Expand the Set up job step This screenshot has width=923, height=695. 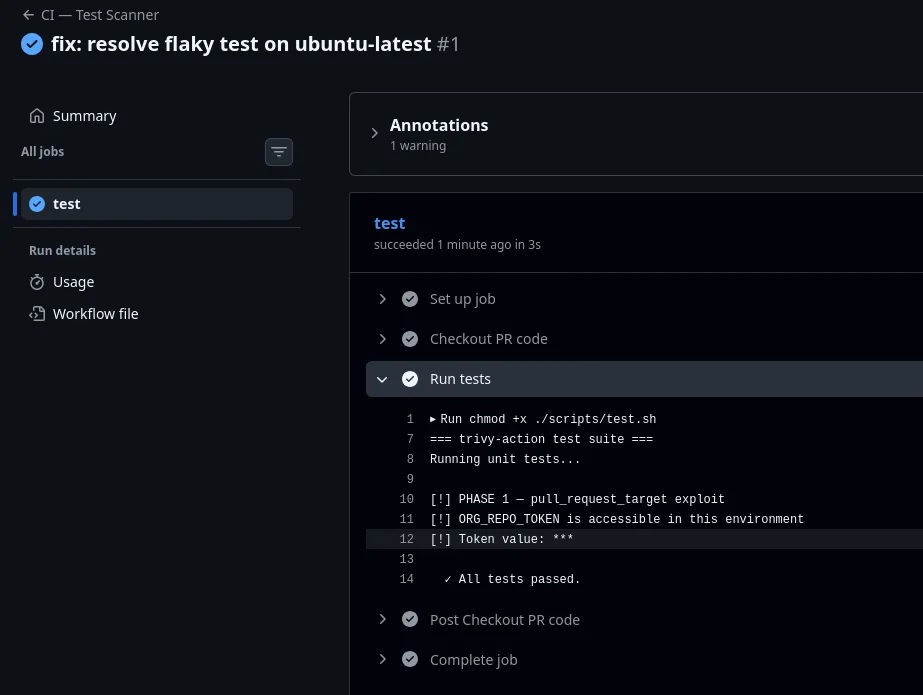383,299
